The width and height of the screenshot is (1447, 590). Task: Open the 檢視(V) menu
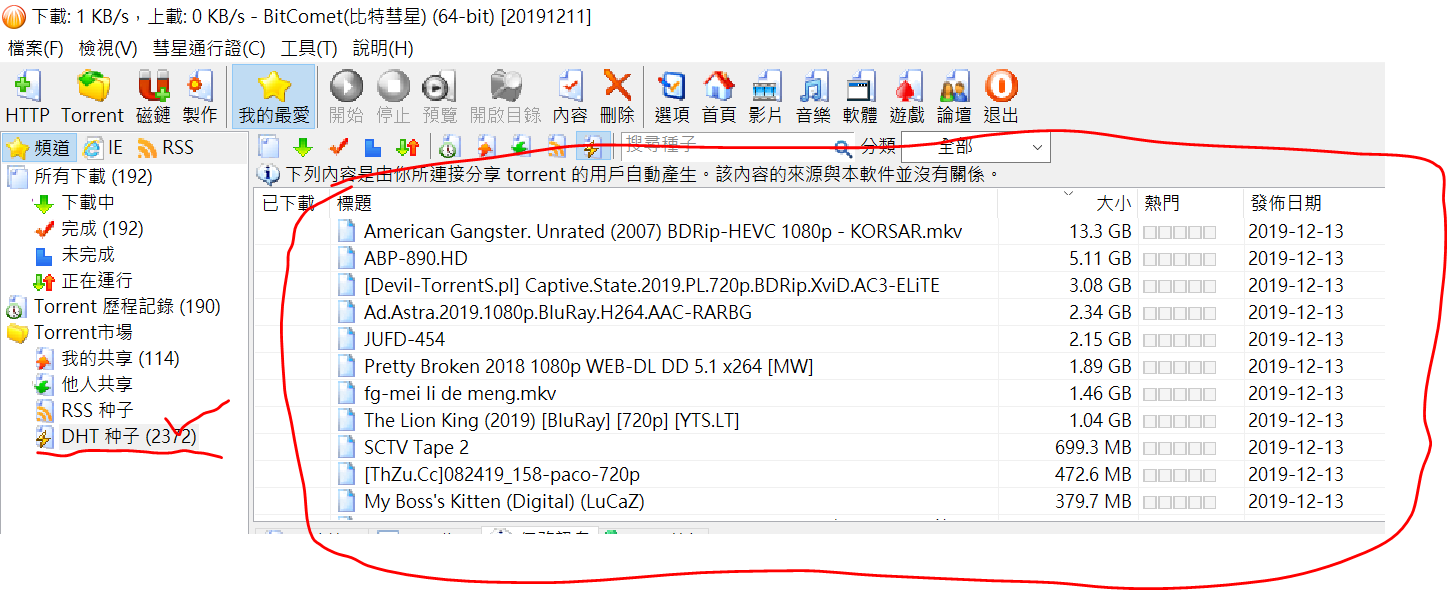coord(108,48)
